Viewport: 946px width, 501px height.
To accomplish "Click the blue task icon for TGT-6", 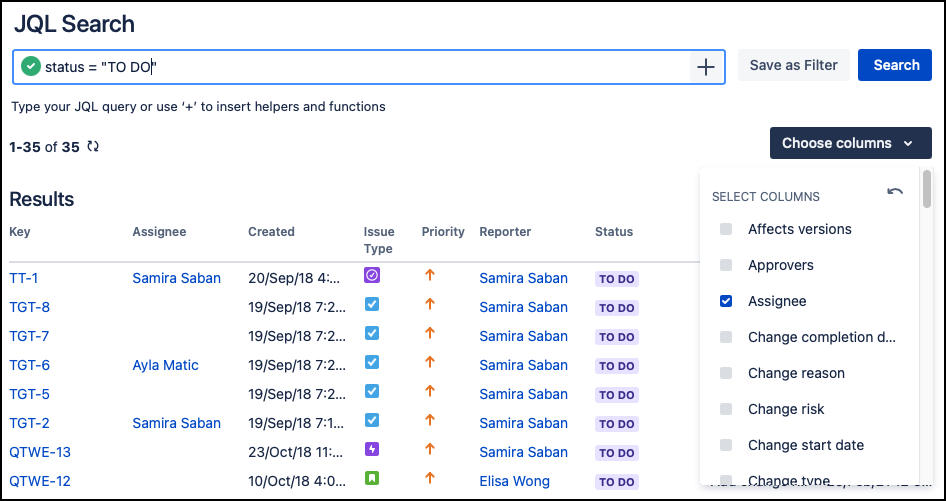I will 372,363.
